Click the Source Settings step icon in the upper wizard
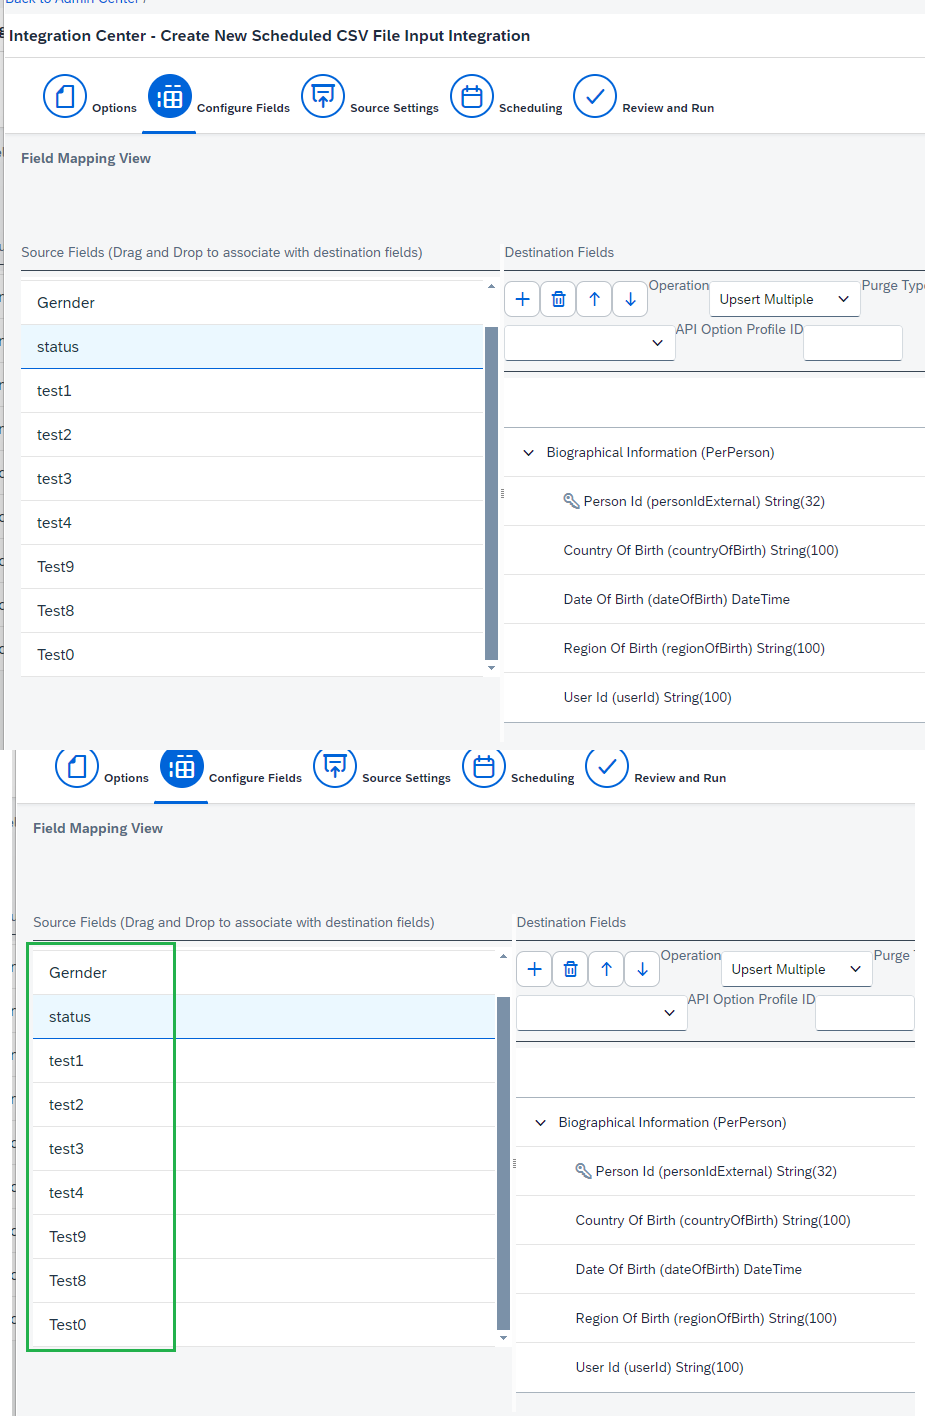Viewport: 925px width, 1416px height. click(323, 97)
